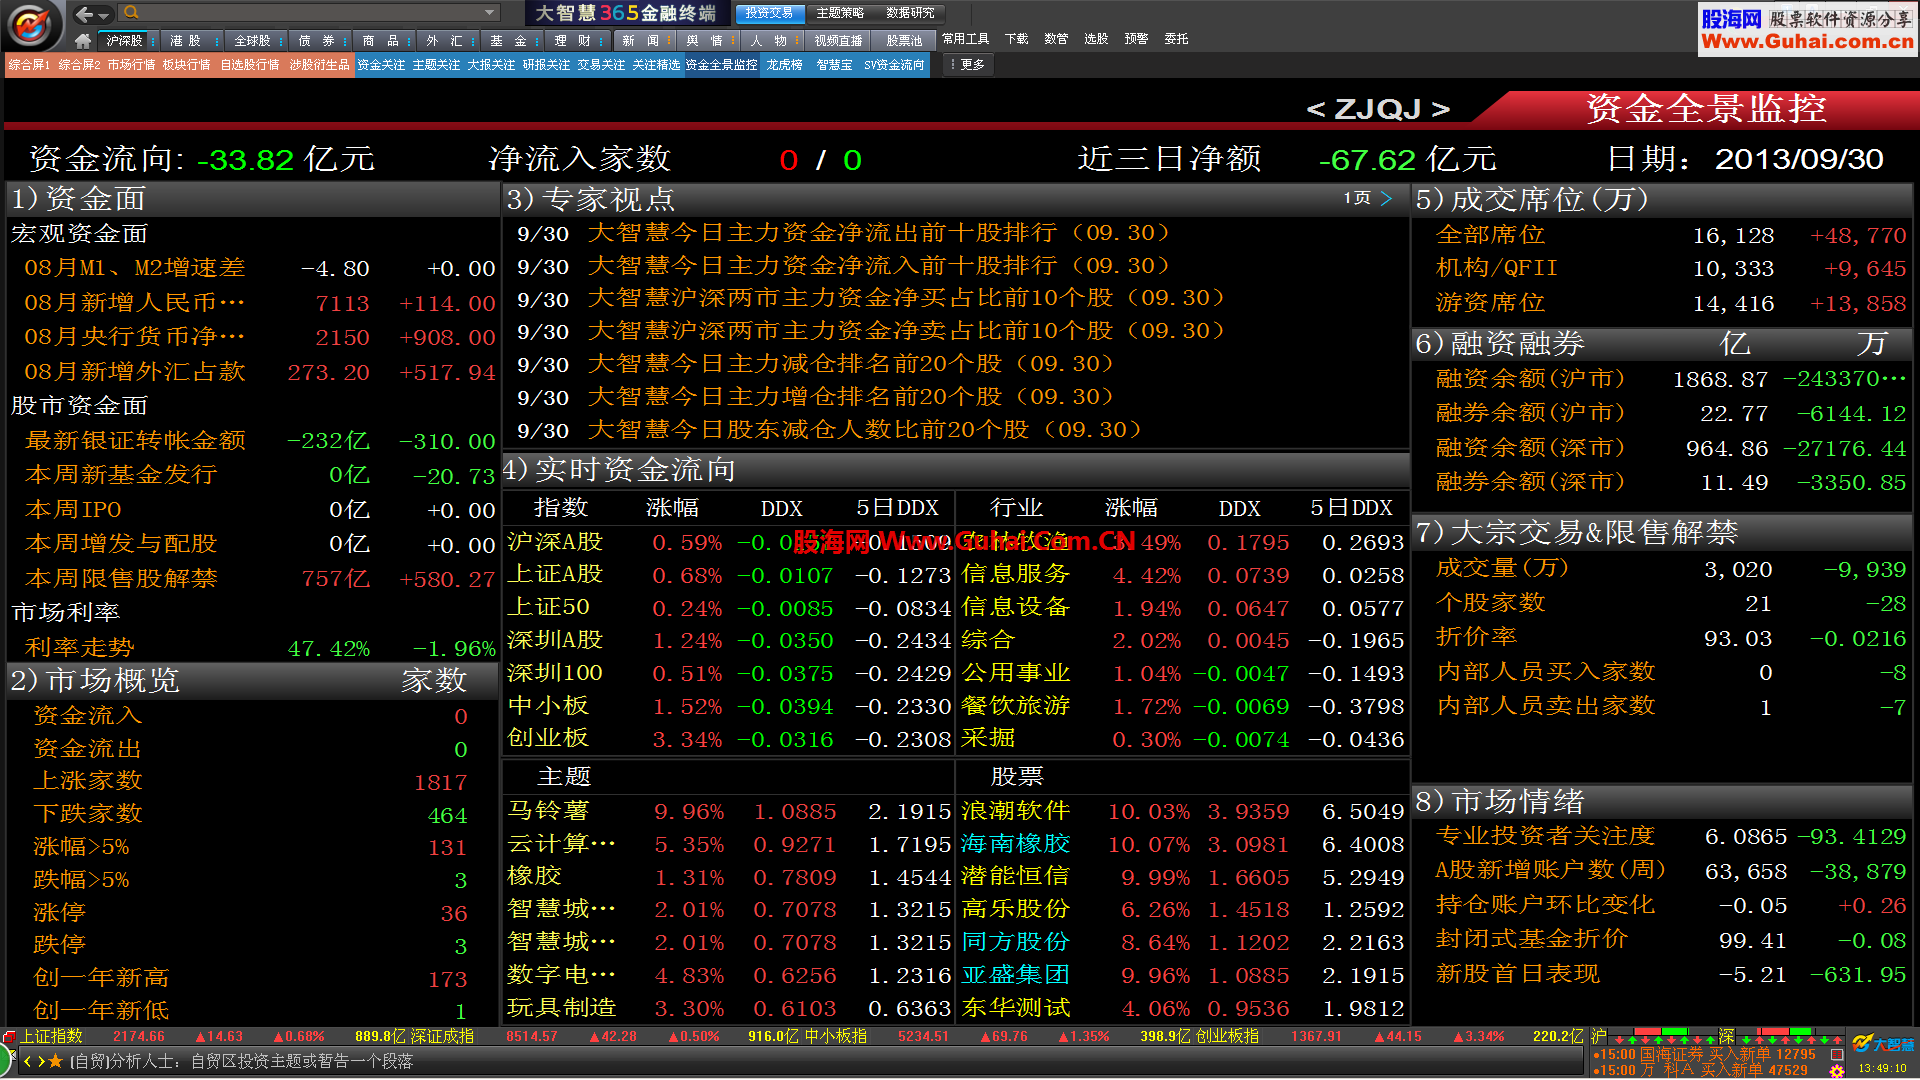Click the 更多 button

(x=967, y=65)
